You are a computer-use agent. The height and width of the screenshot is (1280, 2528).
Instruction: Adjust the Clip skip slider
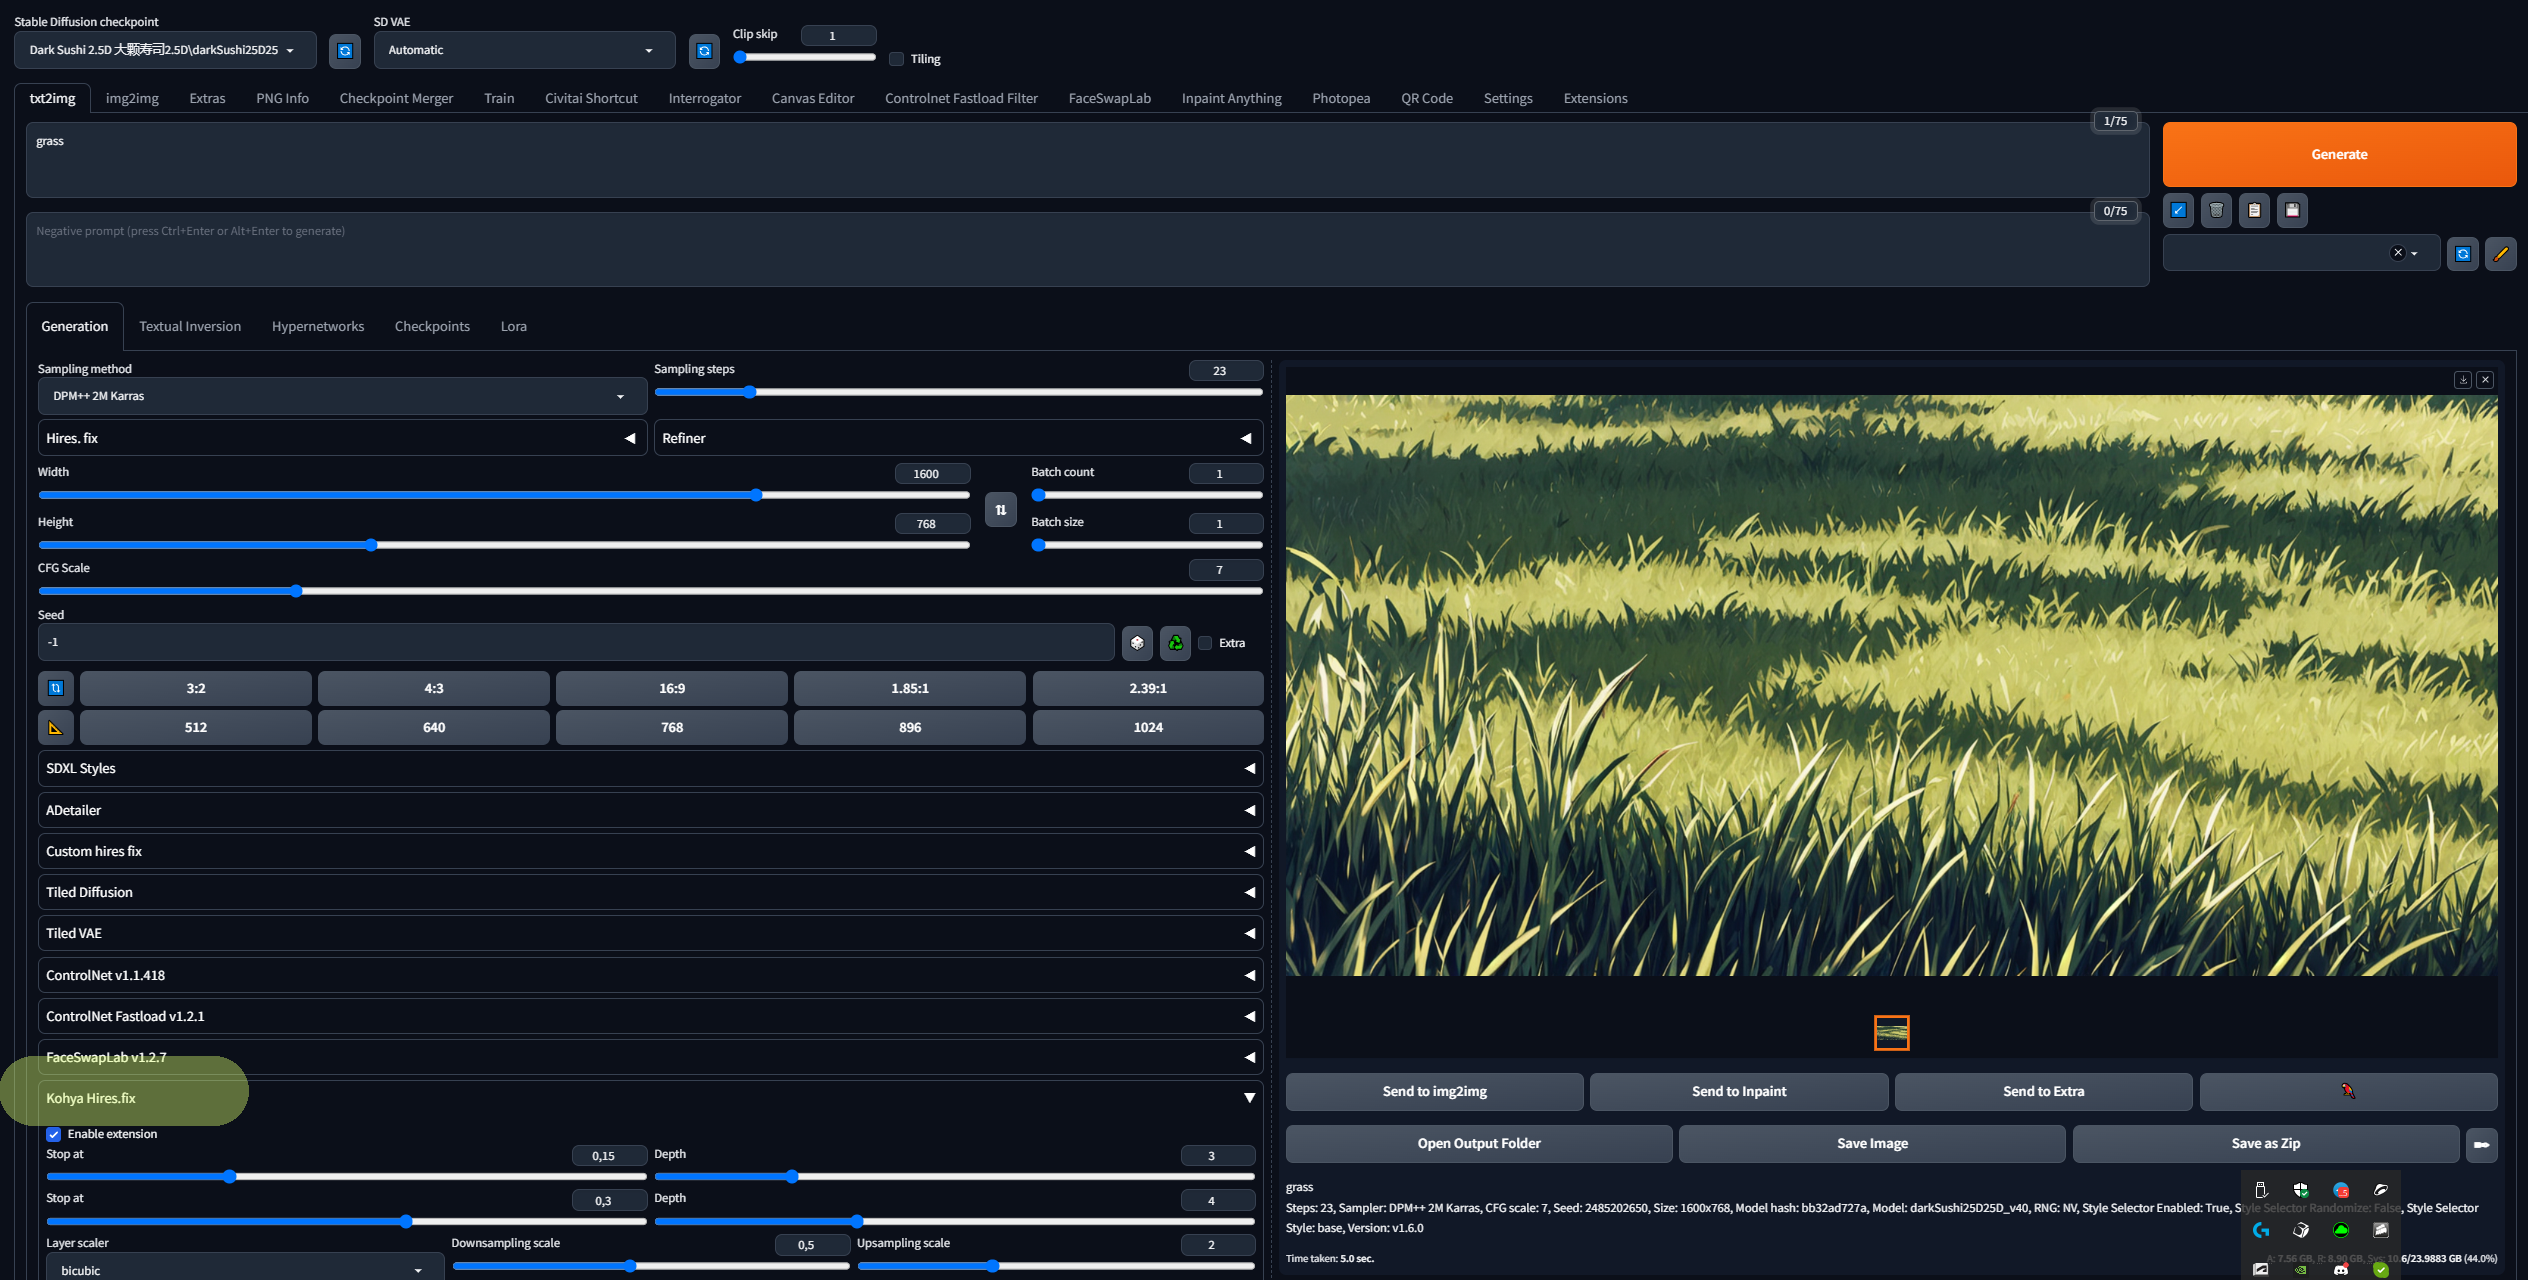point(804,57)
